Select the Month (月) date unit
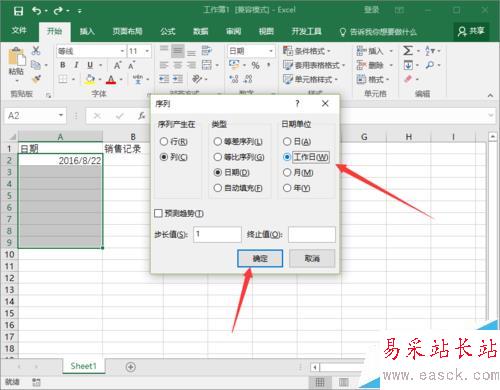 tap(287, 172)
